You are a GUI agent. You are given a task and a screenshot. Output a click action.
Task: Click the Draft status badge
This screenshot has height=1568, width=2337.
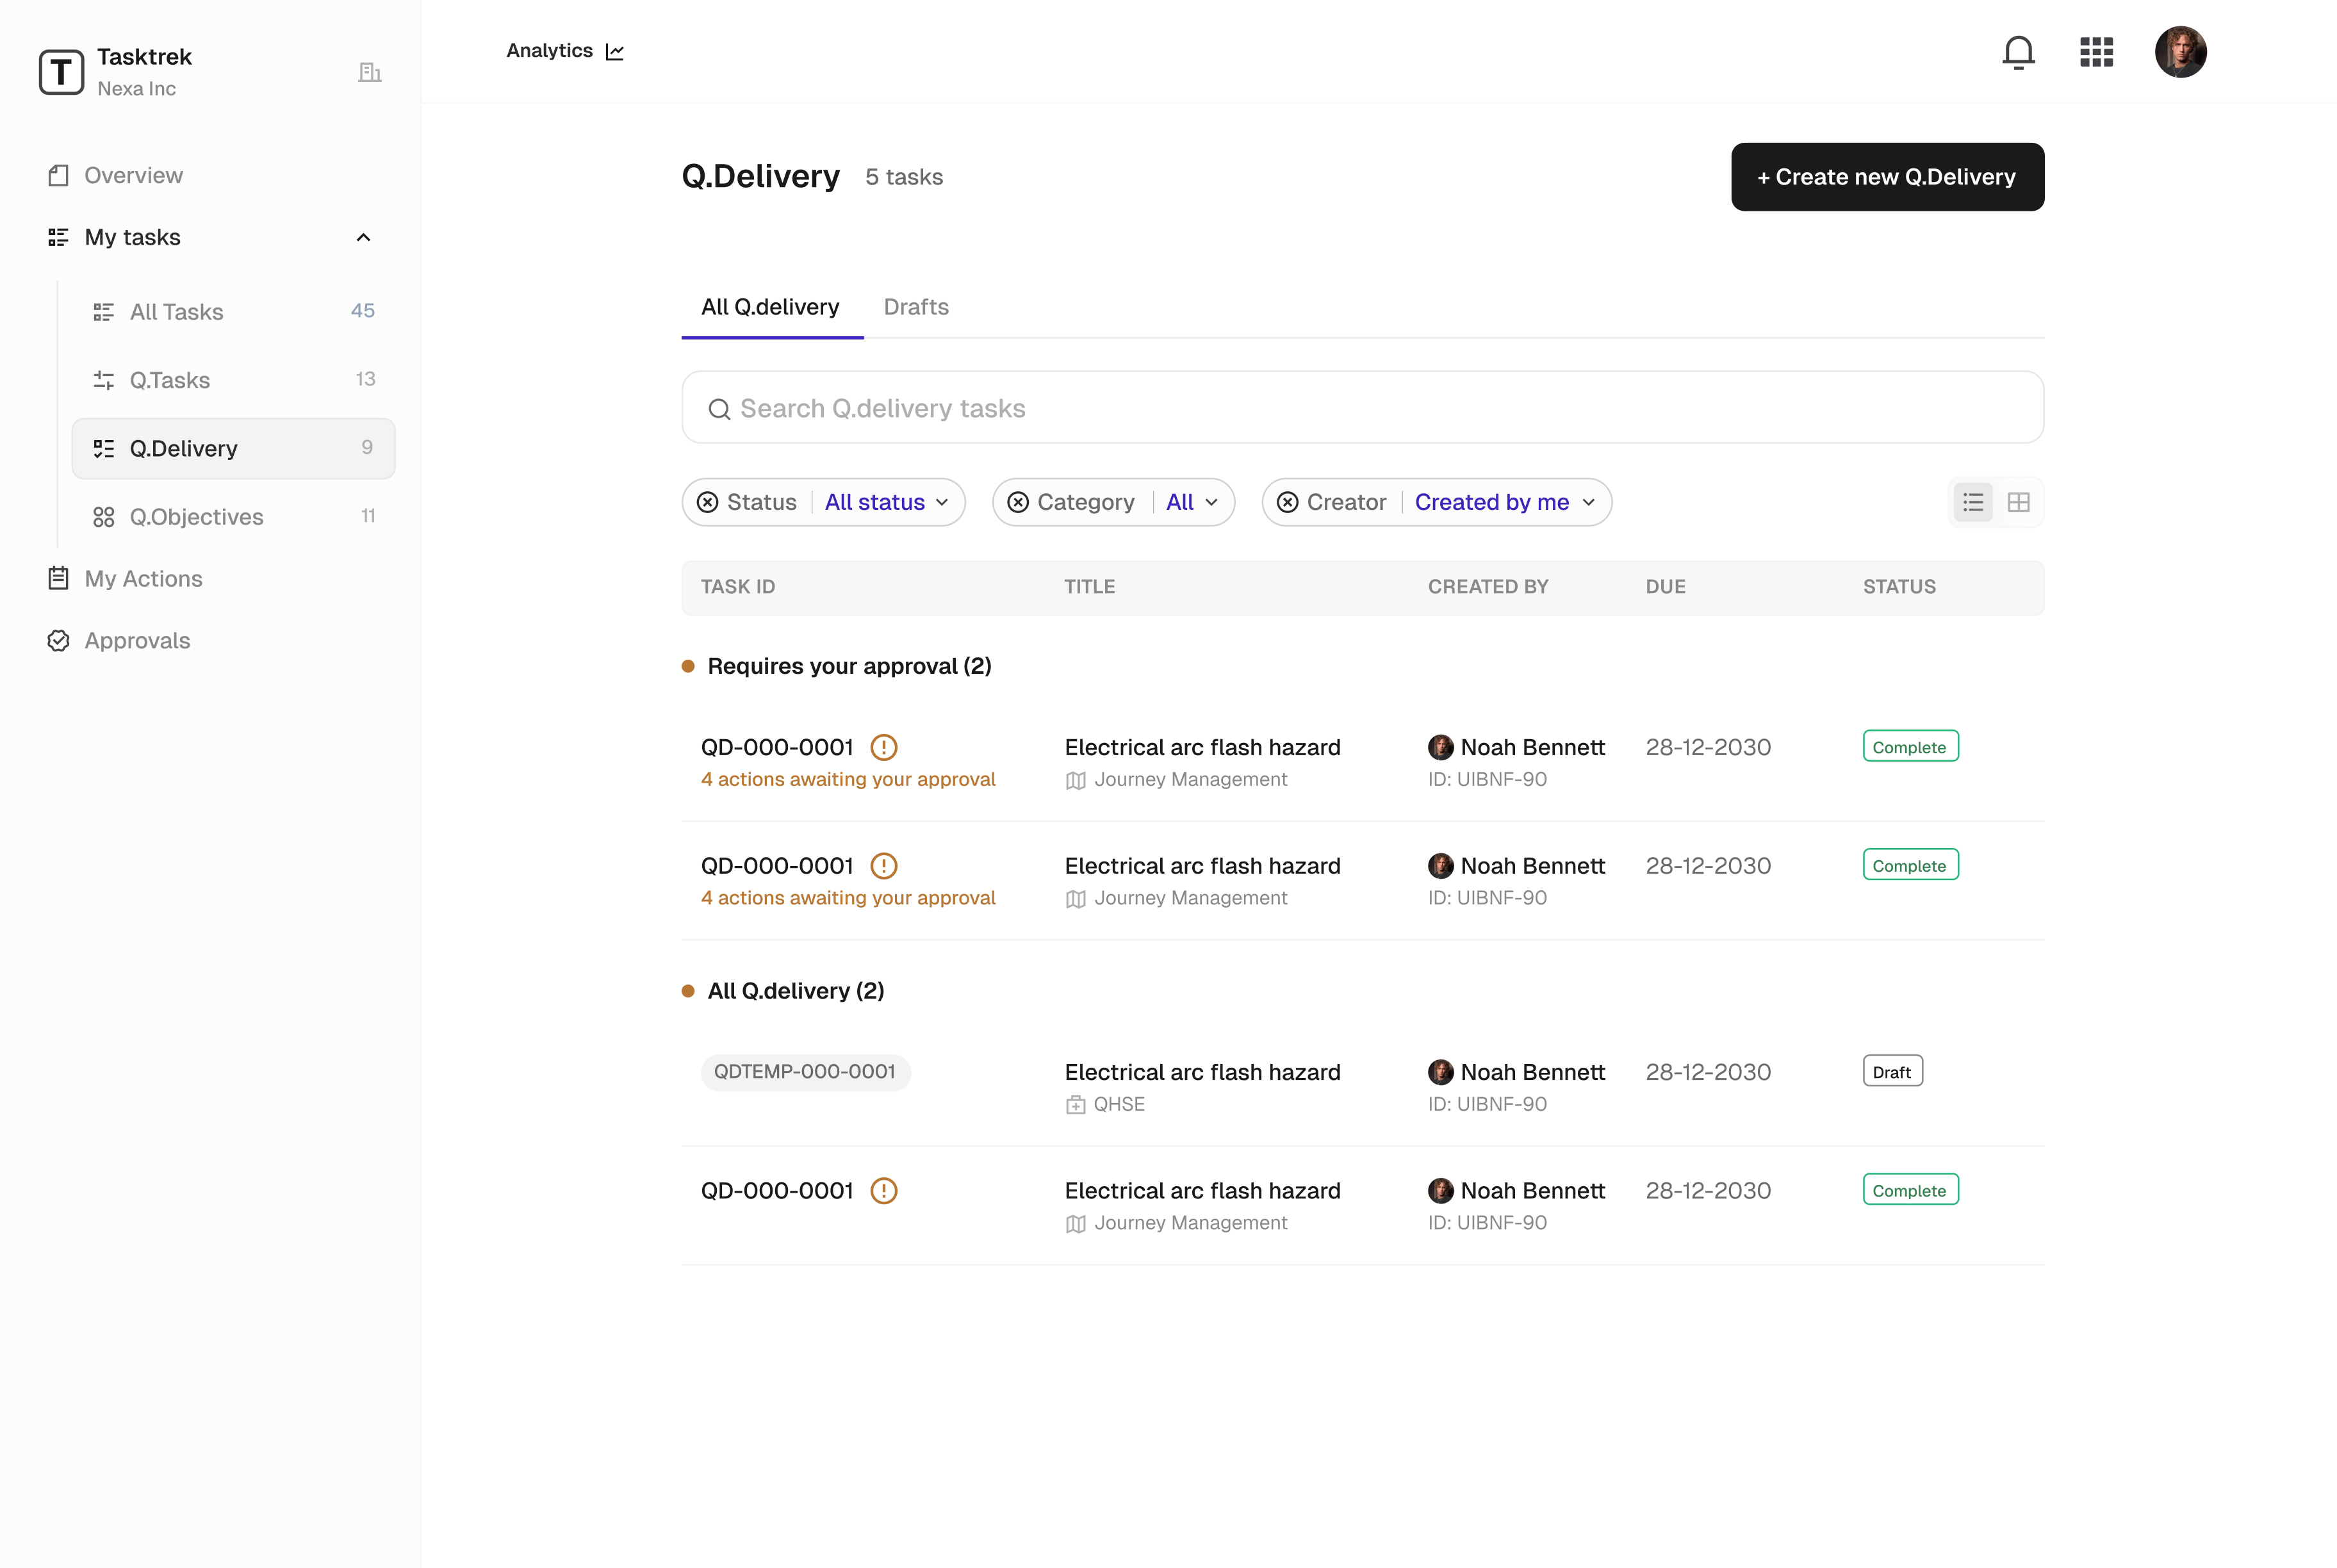pos(1892,1071)
